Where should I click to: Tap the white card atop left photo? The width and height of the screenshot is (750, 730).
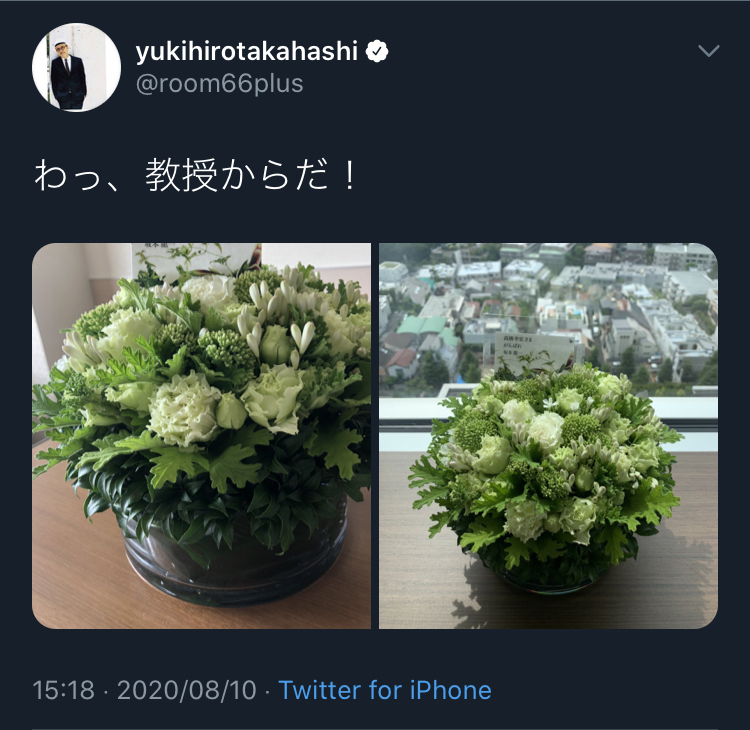(x=196, y=262)
